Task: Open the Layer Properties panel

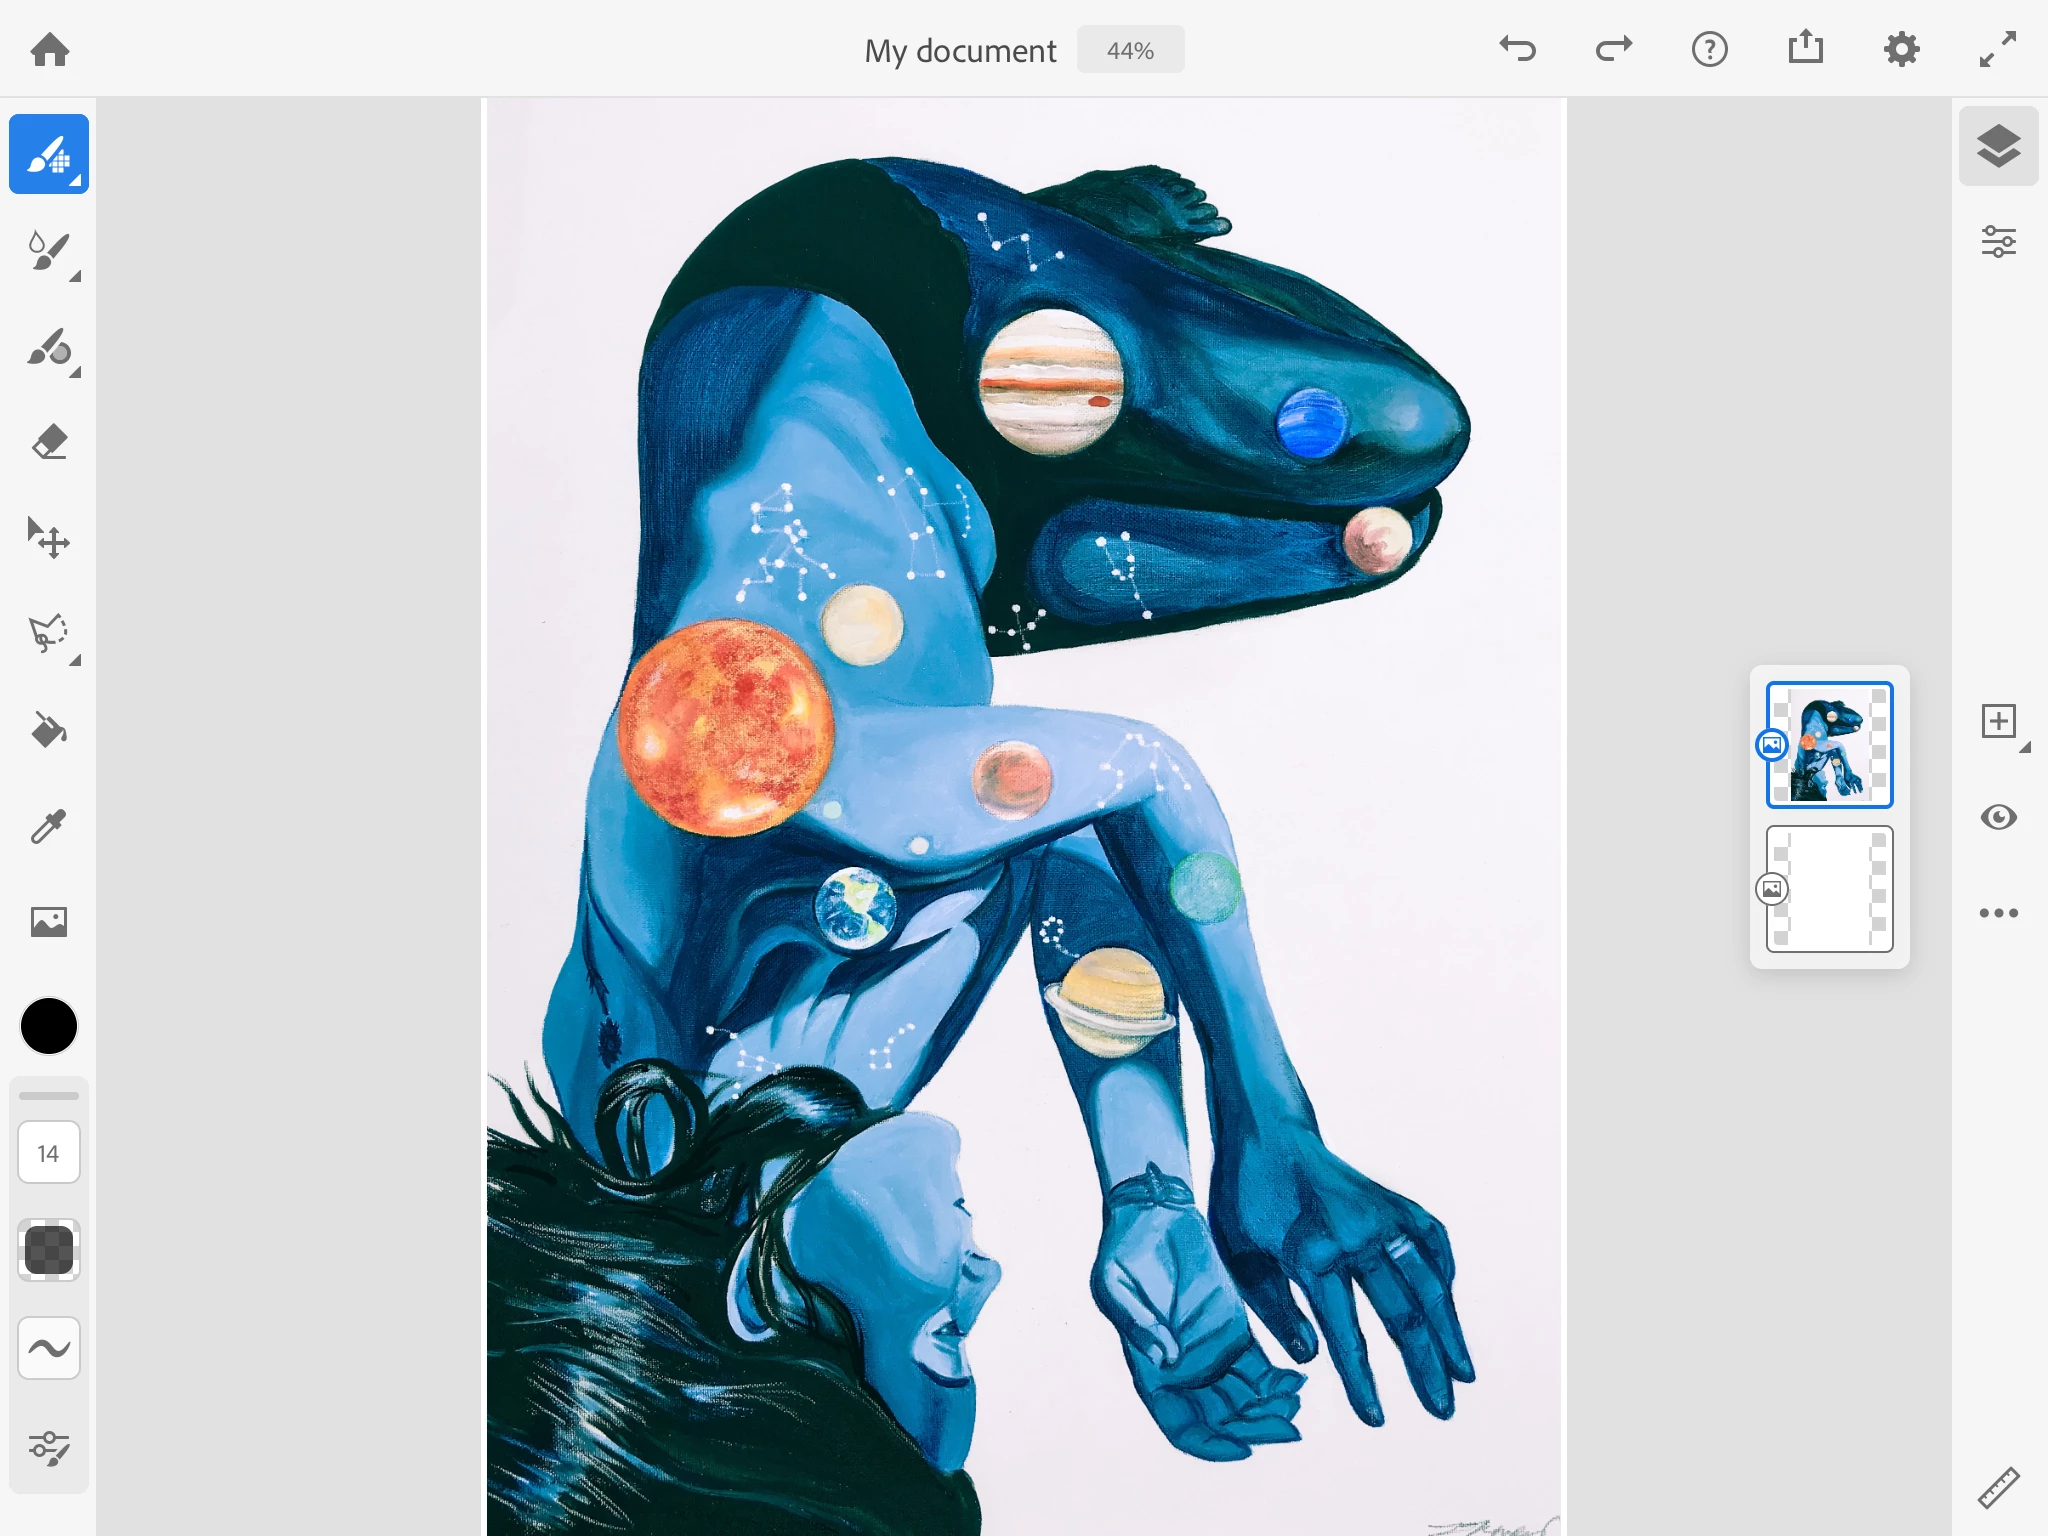Action: point(1998,242)
